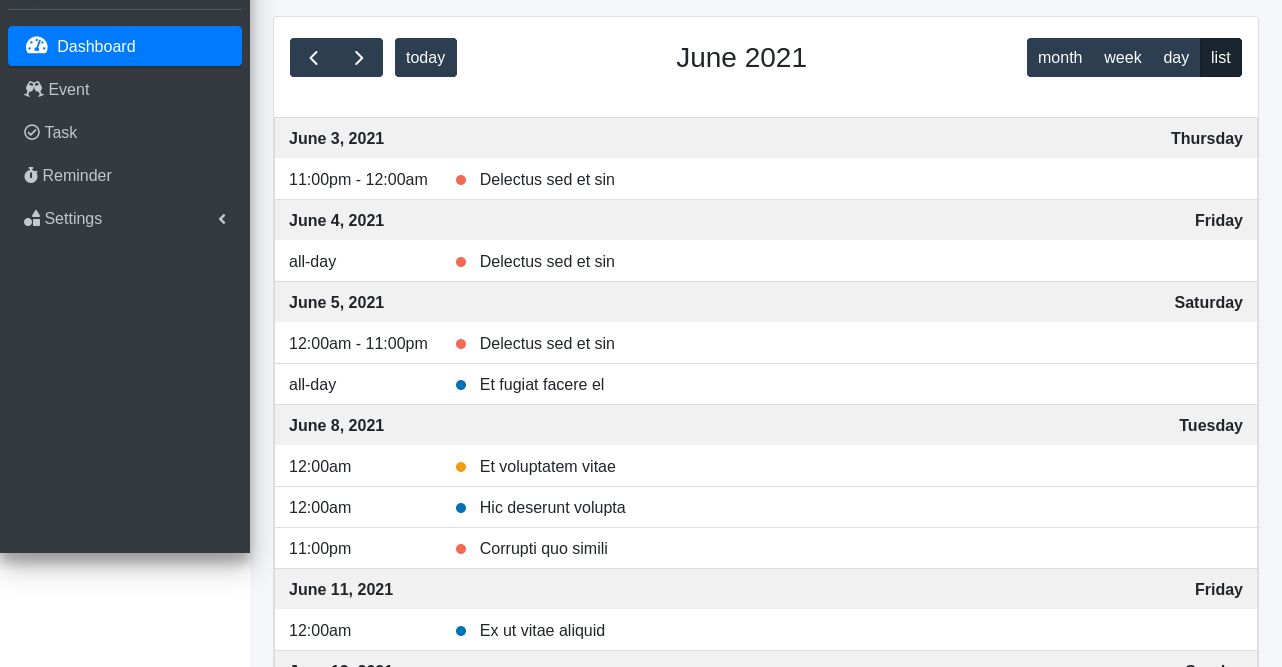Click the Settings shapes icon
Screen dimensions: 1282x667
click(32, 218)
